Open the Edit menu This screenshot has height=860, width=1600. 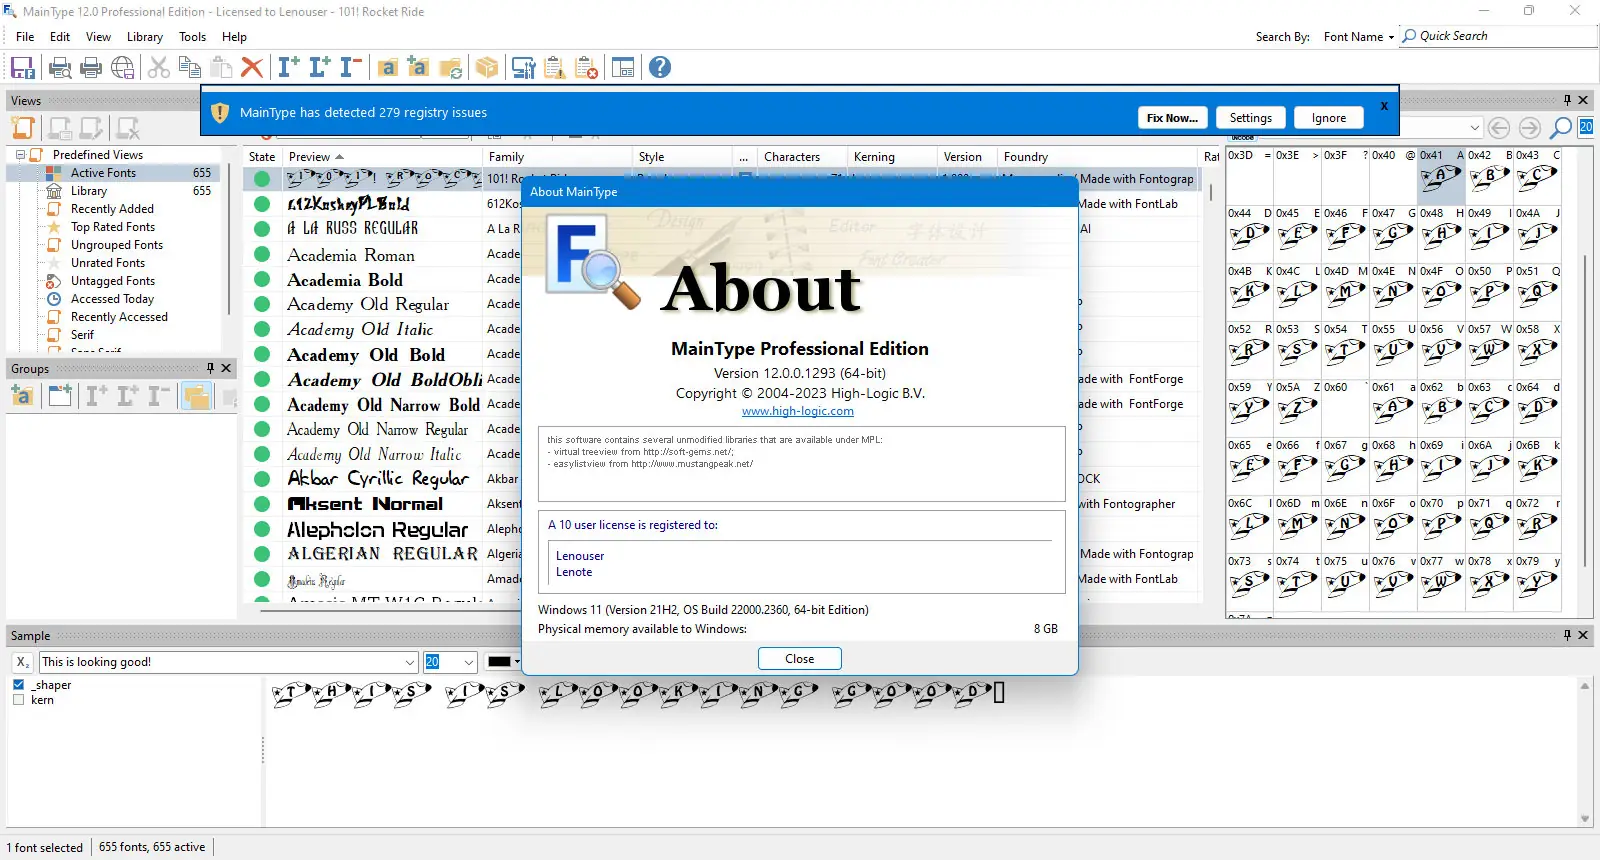click(60, 37)
